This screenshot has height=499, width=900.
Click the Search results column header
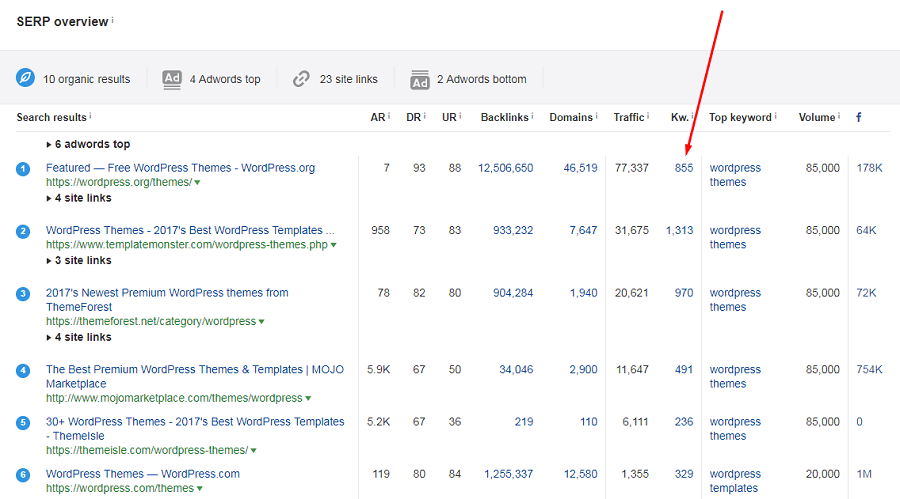pos(51,117)
